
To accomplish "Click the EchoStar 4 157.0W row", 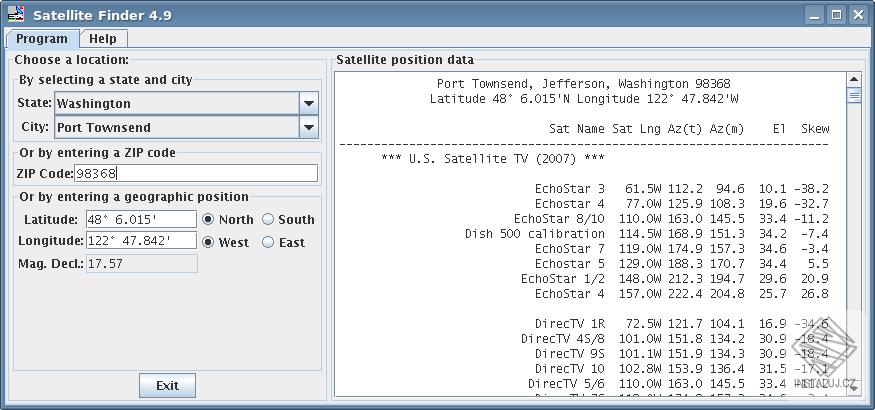I will [x=682, y=294].
